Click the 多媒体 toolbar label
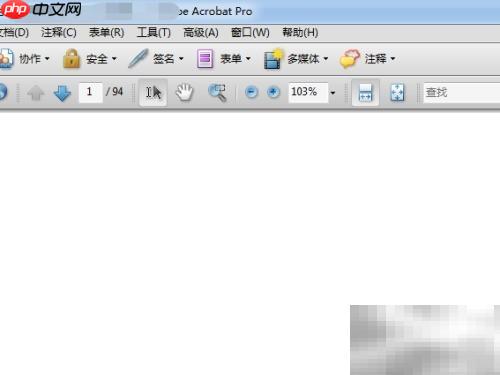This screenshot has width=500, height=375. 303,59
